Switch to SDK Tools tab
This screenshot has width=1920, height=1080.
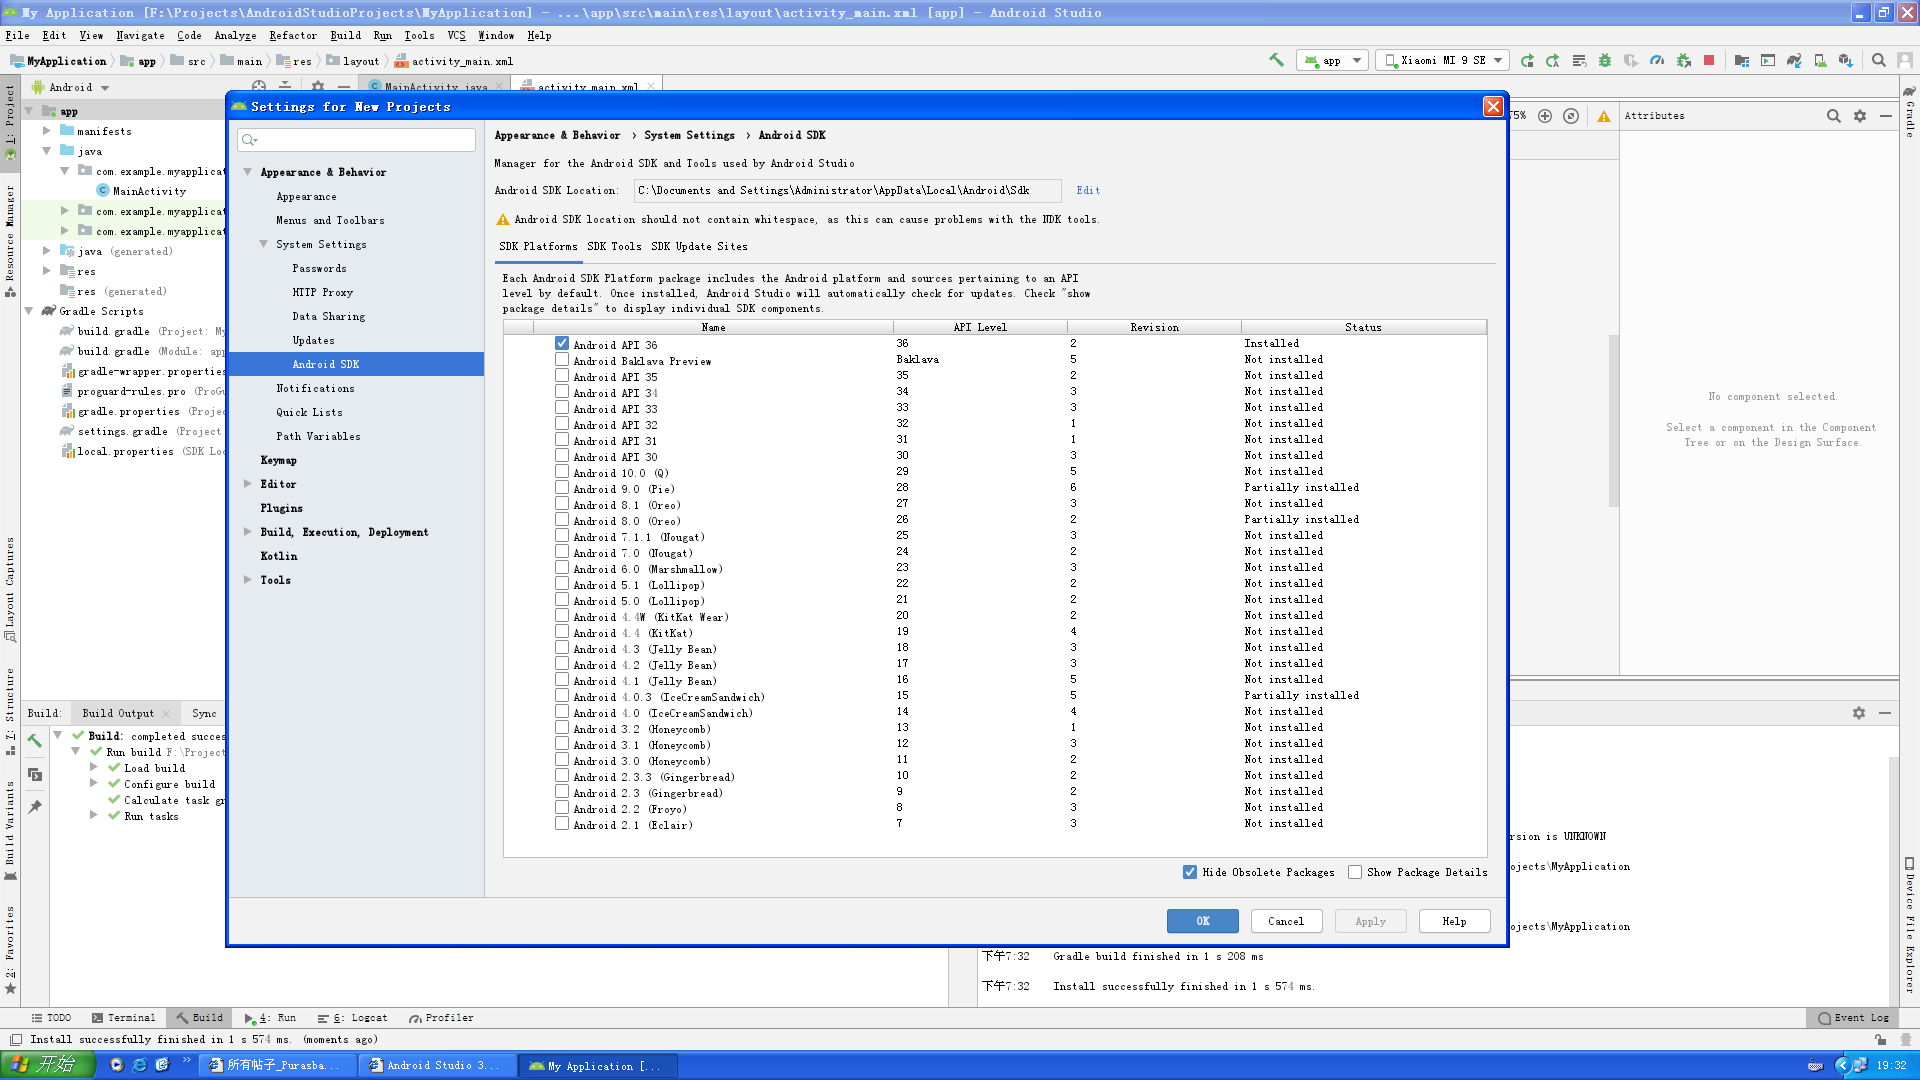614,246
